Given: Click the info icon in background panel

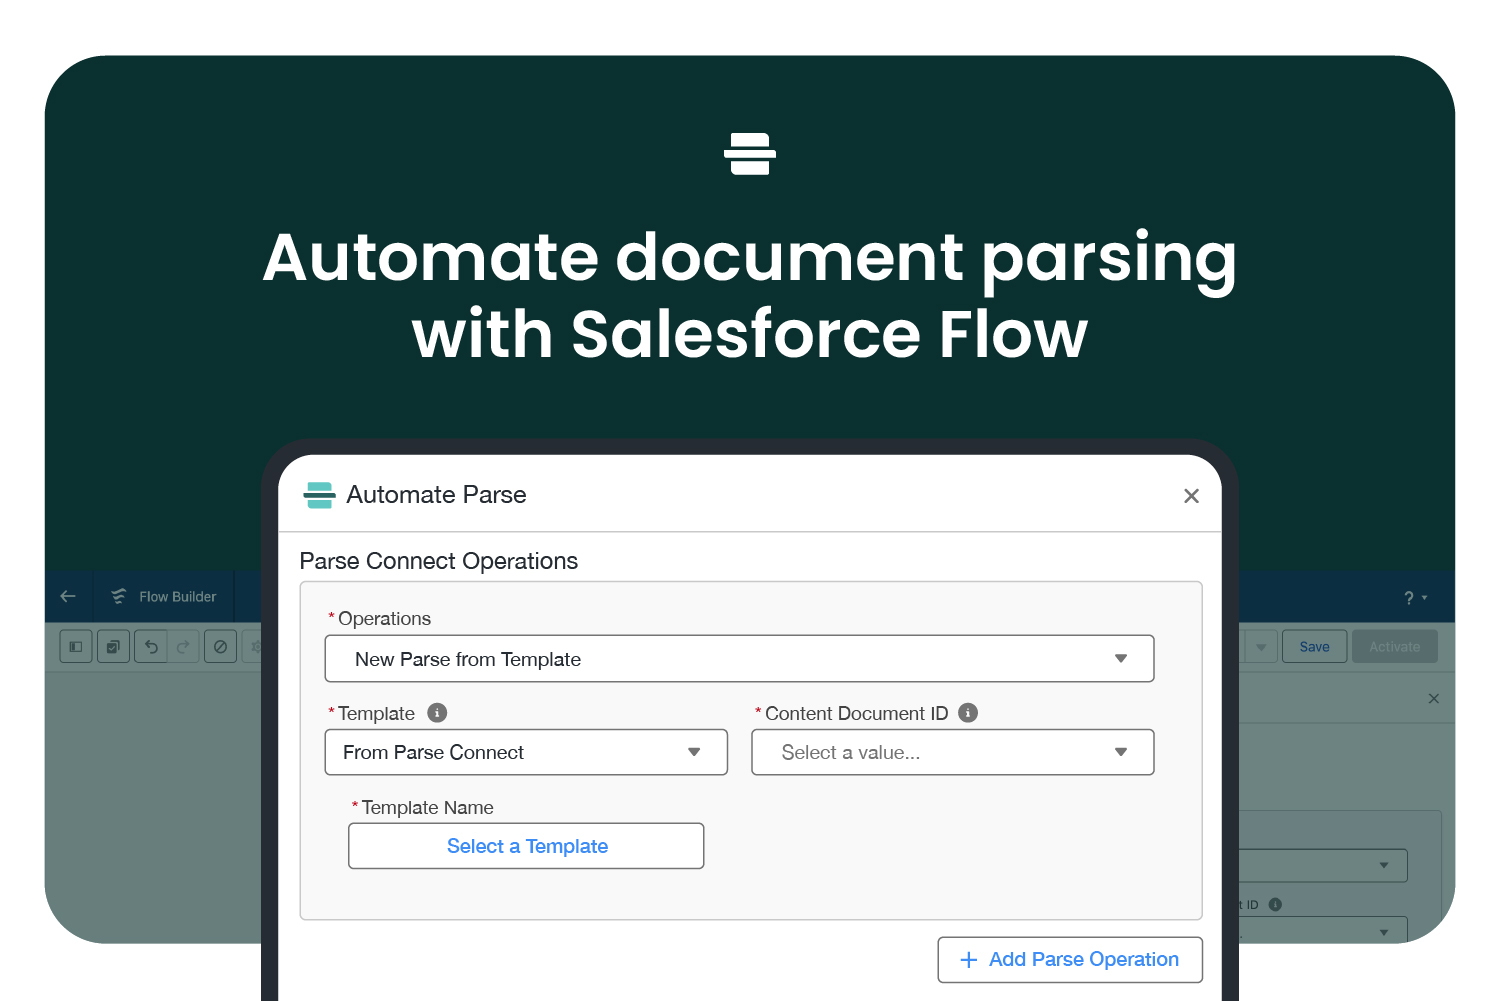Looking at the screenshot, I should pos(1275,904).
